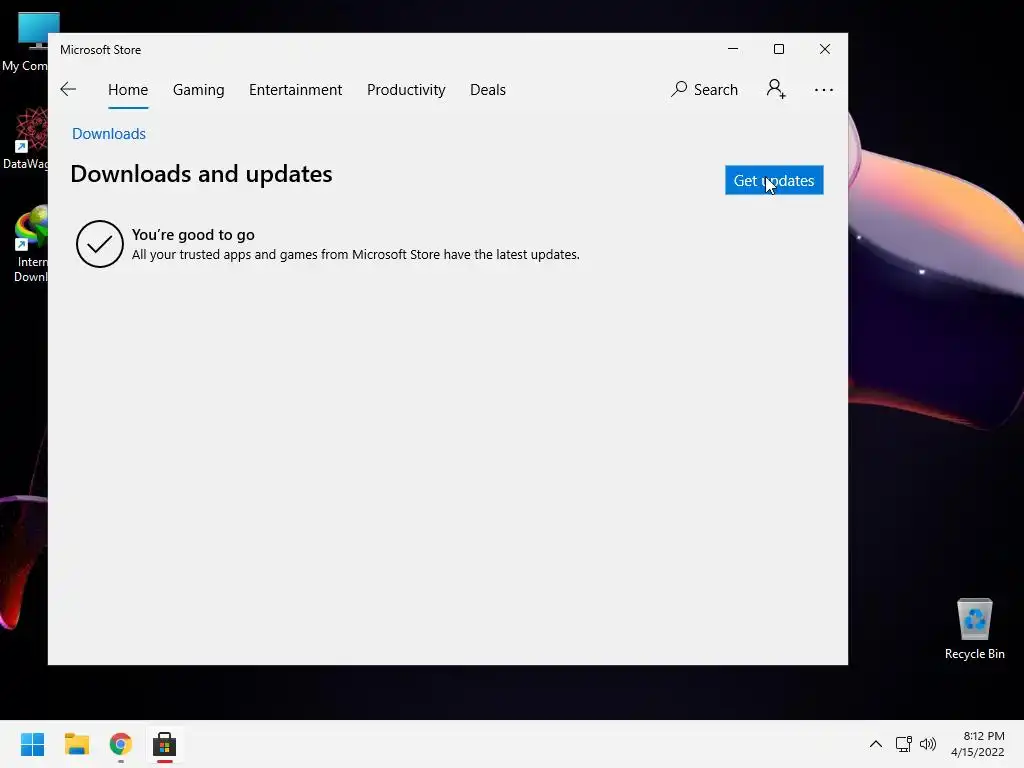The image size is (1024, 768).
Task: Open the clock showing 8:12 PM
Action: pyautogui.click(x=977, y=744)
